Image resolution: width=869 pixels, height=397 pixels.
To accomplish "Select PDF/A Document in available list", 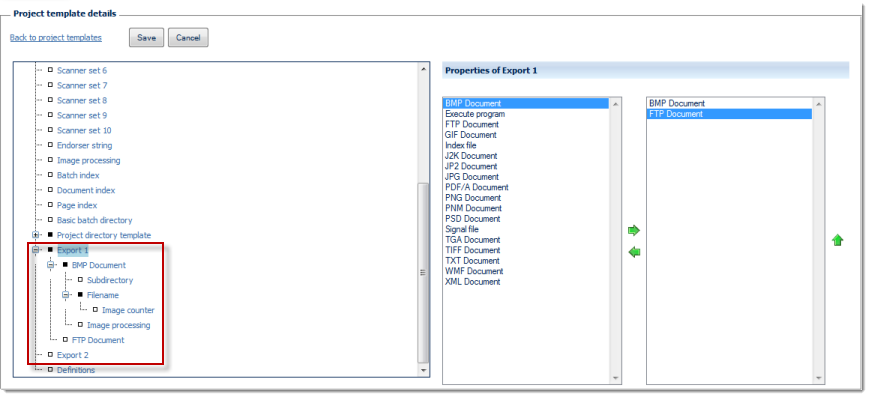I will point(525,187).
